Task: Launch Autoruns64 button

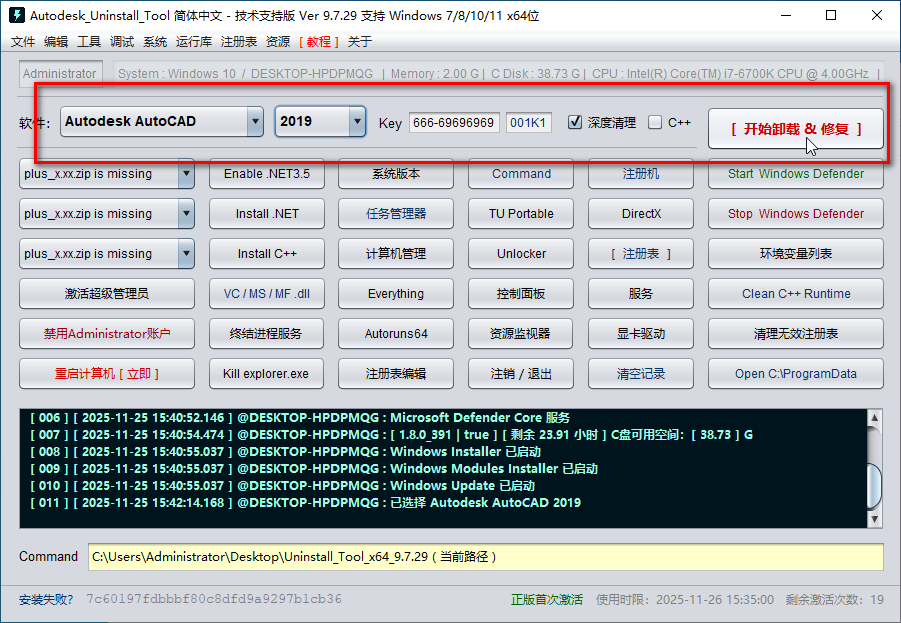Action: click(x=396, y=333)
